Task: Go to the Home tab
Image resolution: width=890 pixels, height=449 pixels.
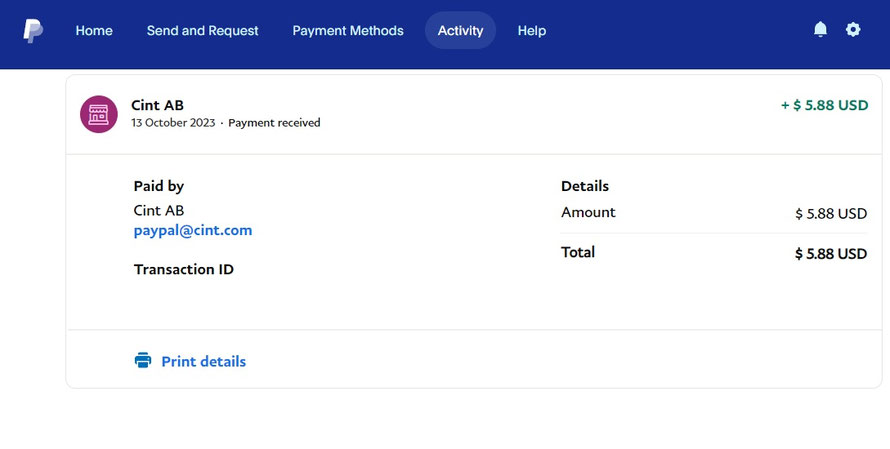Action: coord(94,31)
